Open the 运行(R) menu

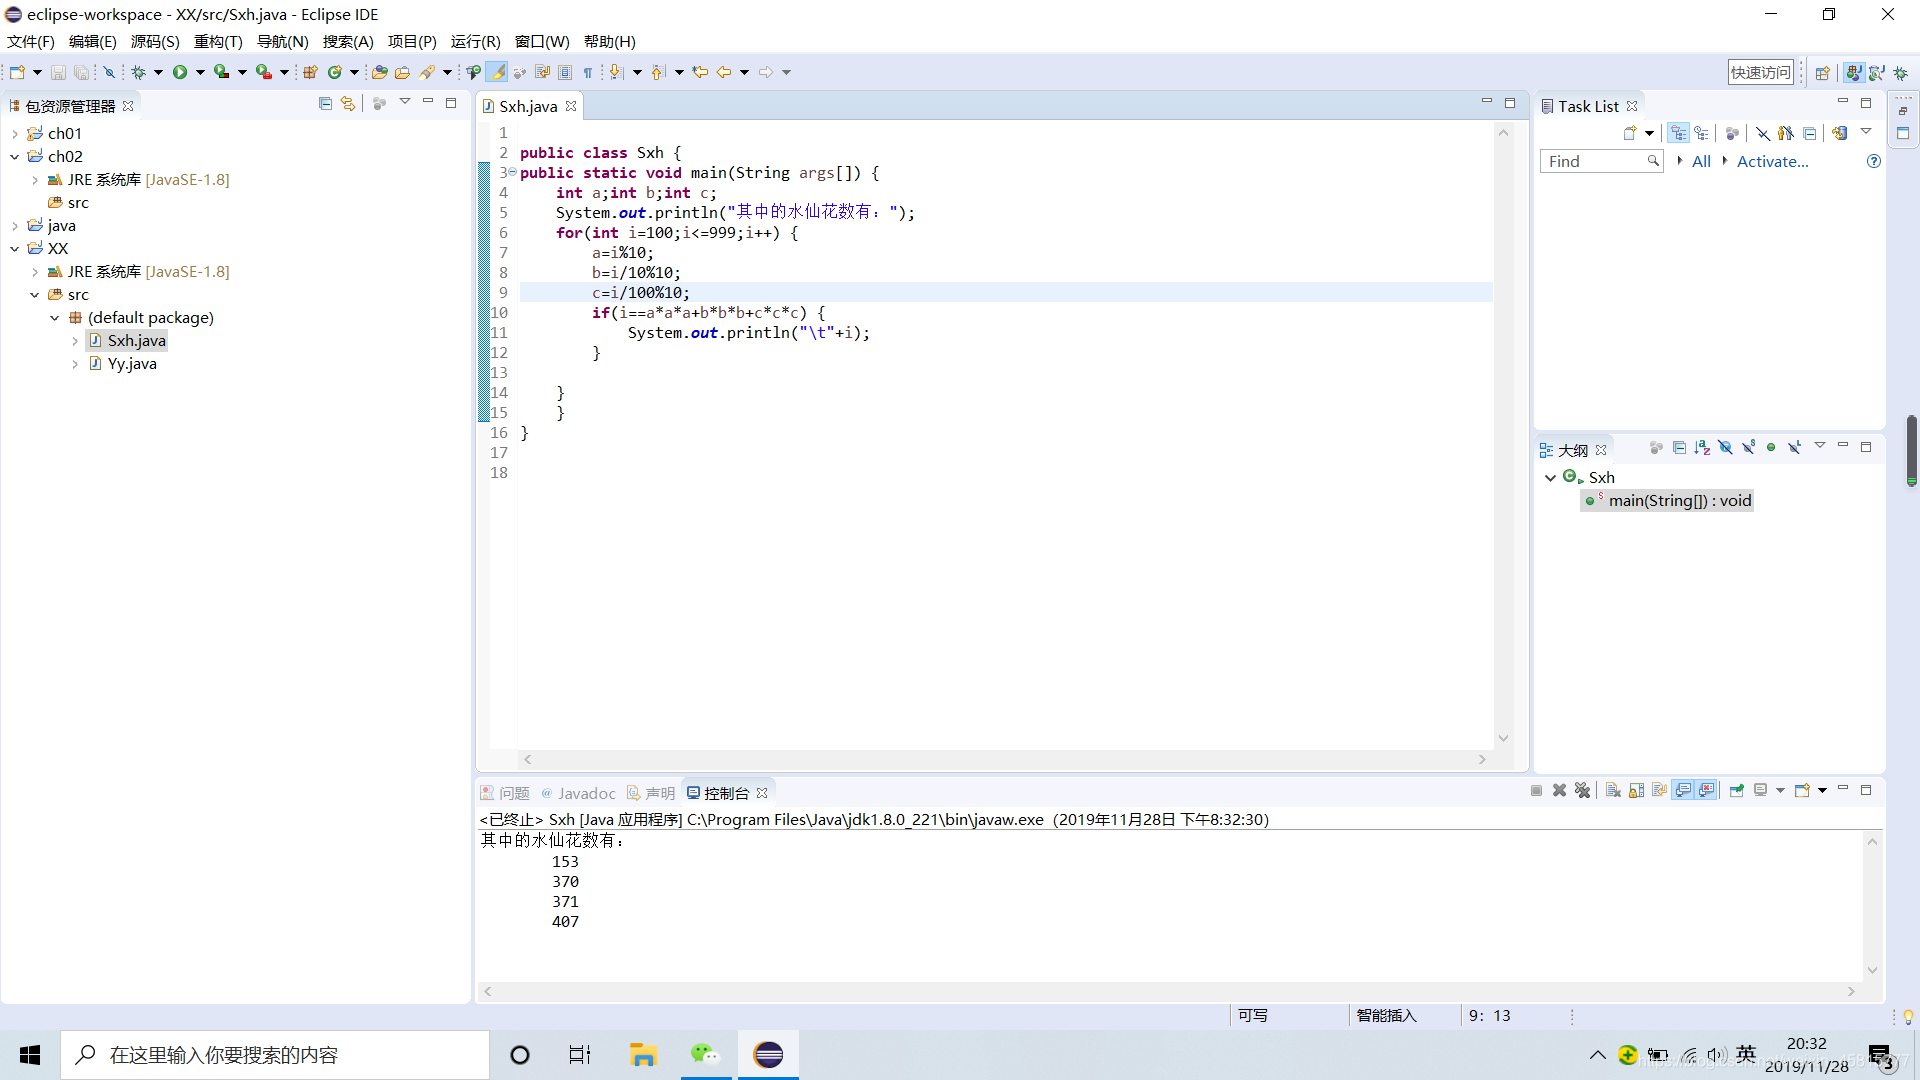tap(475, 41)
